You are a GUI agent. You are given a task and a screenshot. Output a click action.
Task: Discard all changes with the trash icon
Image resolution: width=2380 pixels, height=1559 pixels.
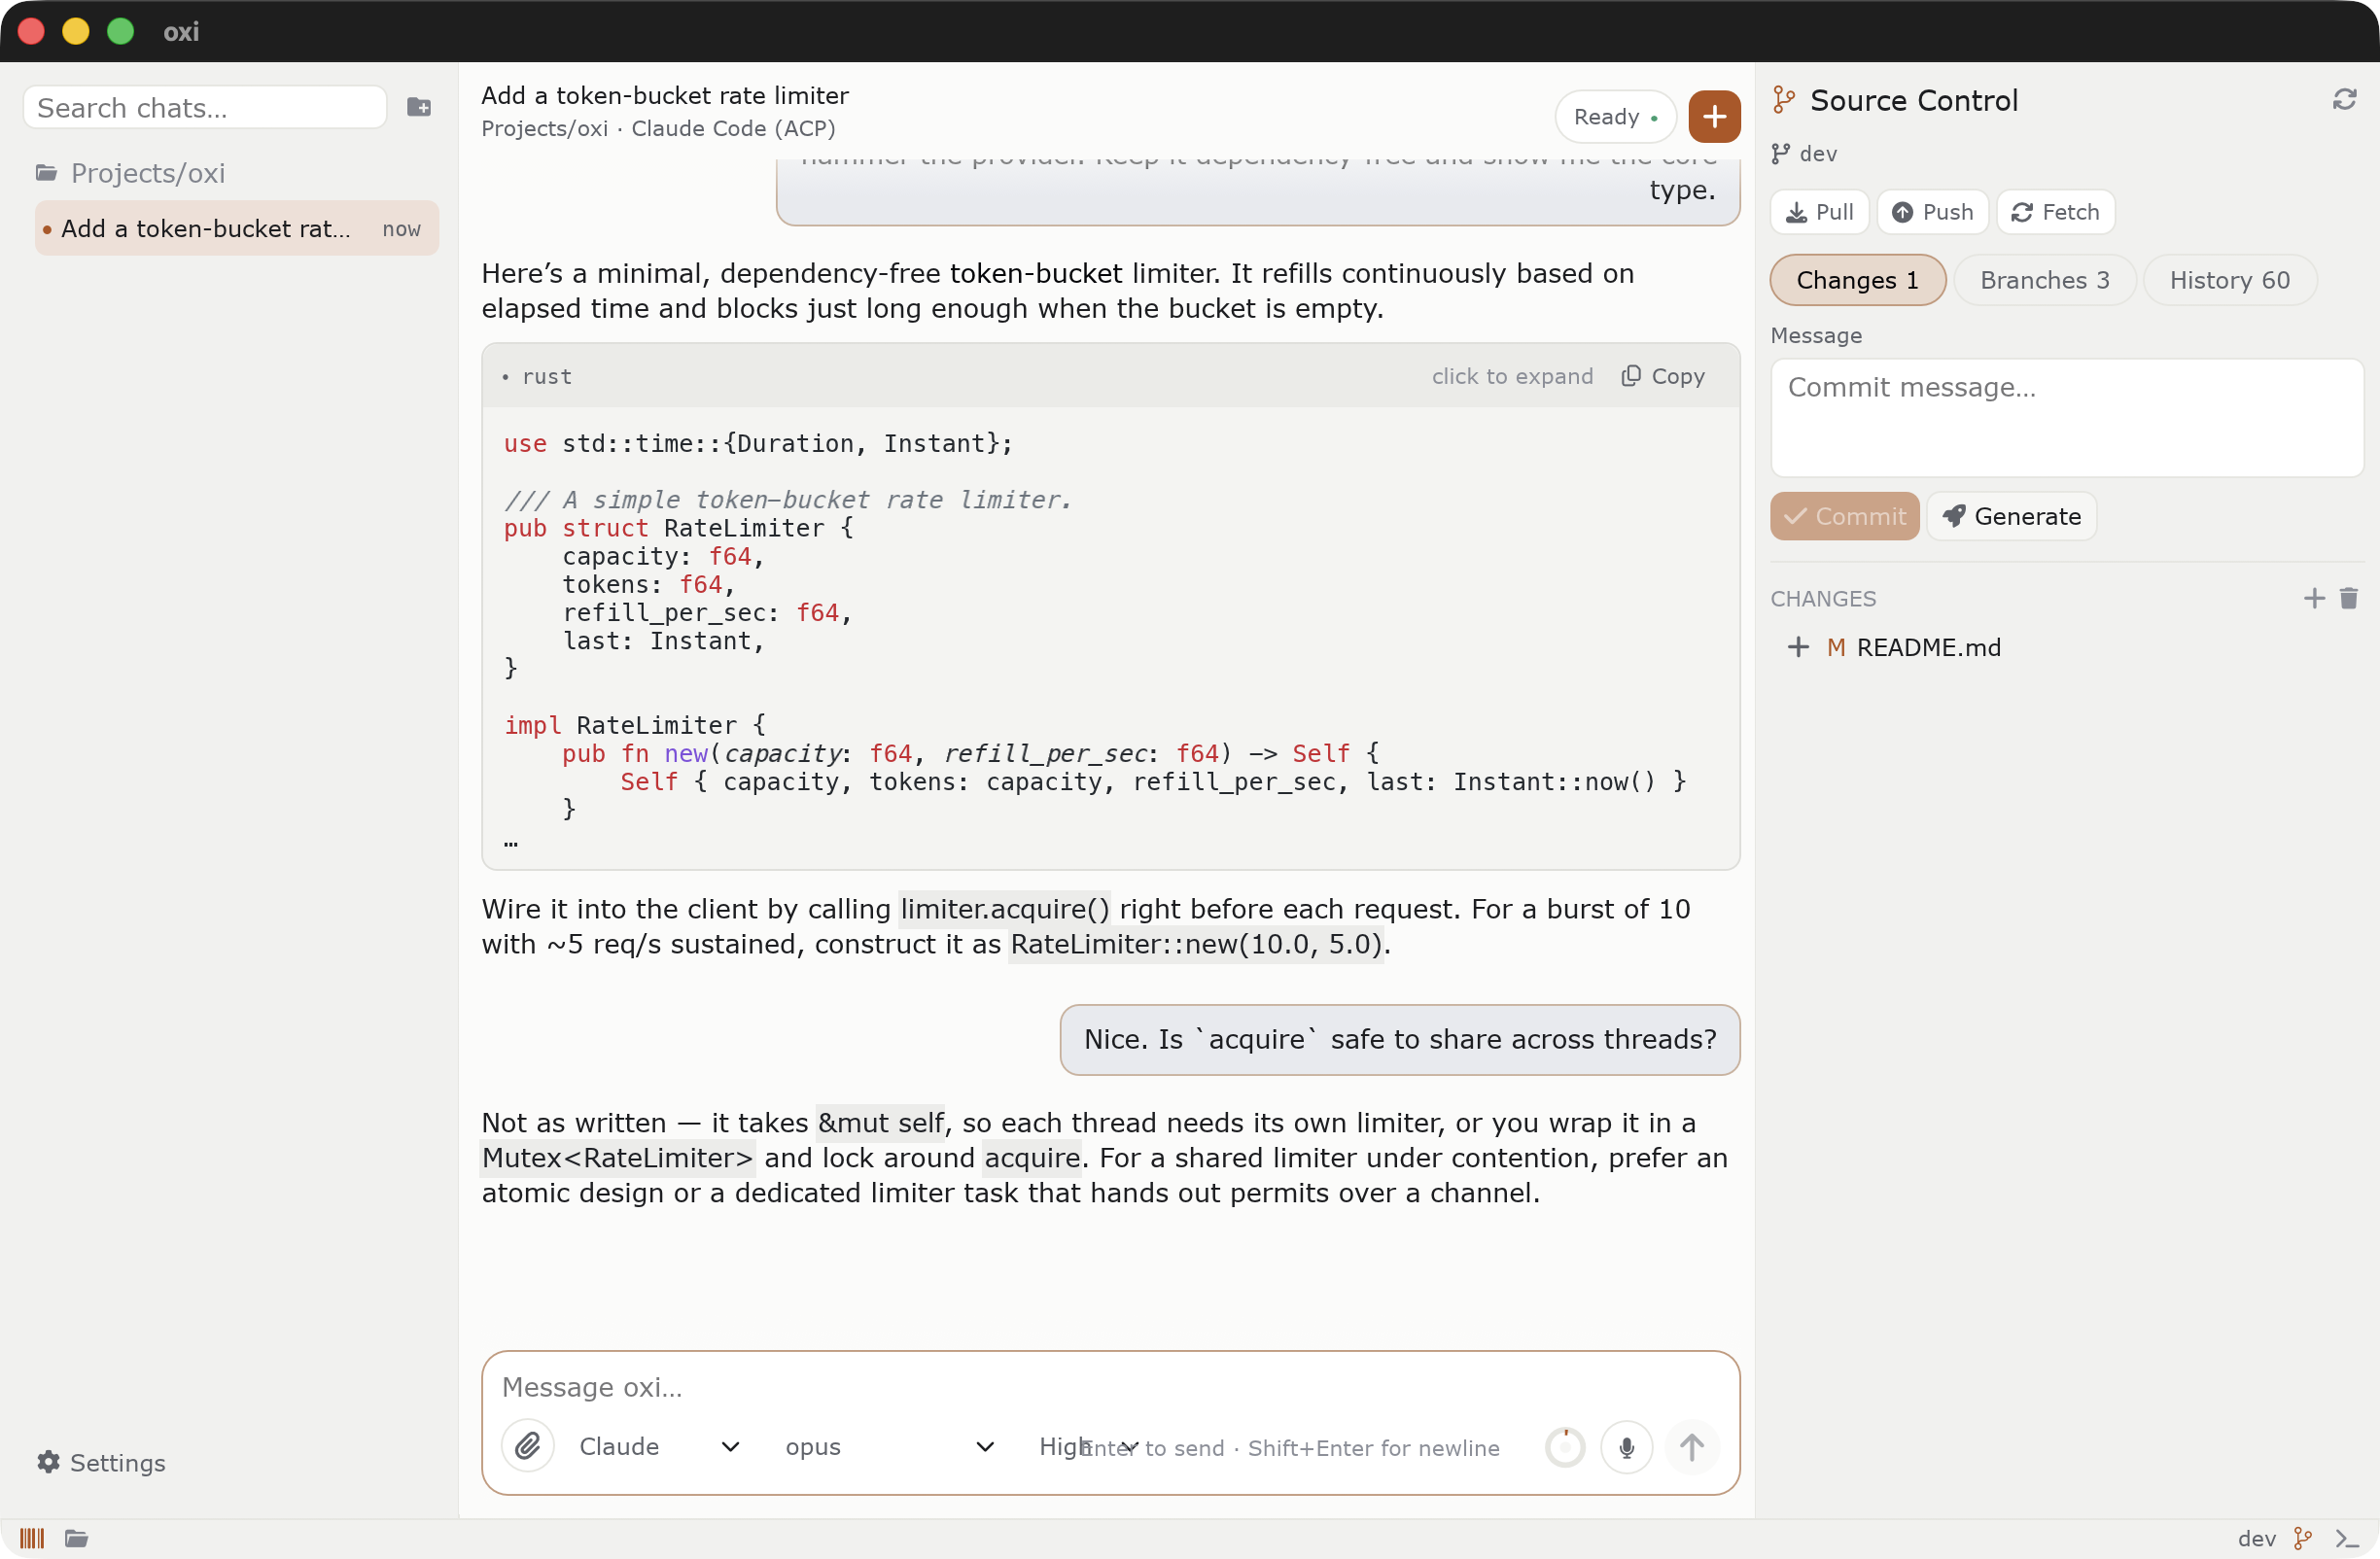[2349, 598]
